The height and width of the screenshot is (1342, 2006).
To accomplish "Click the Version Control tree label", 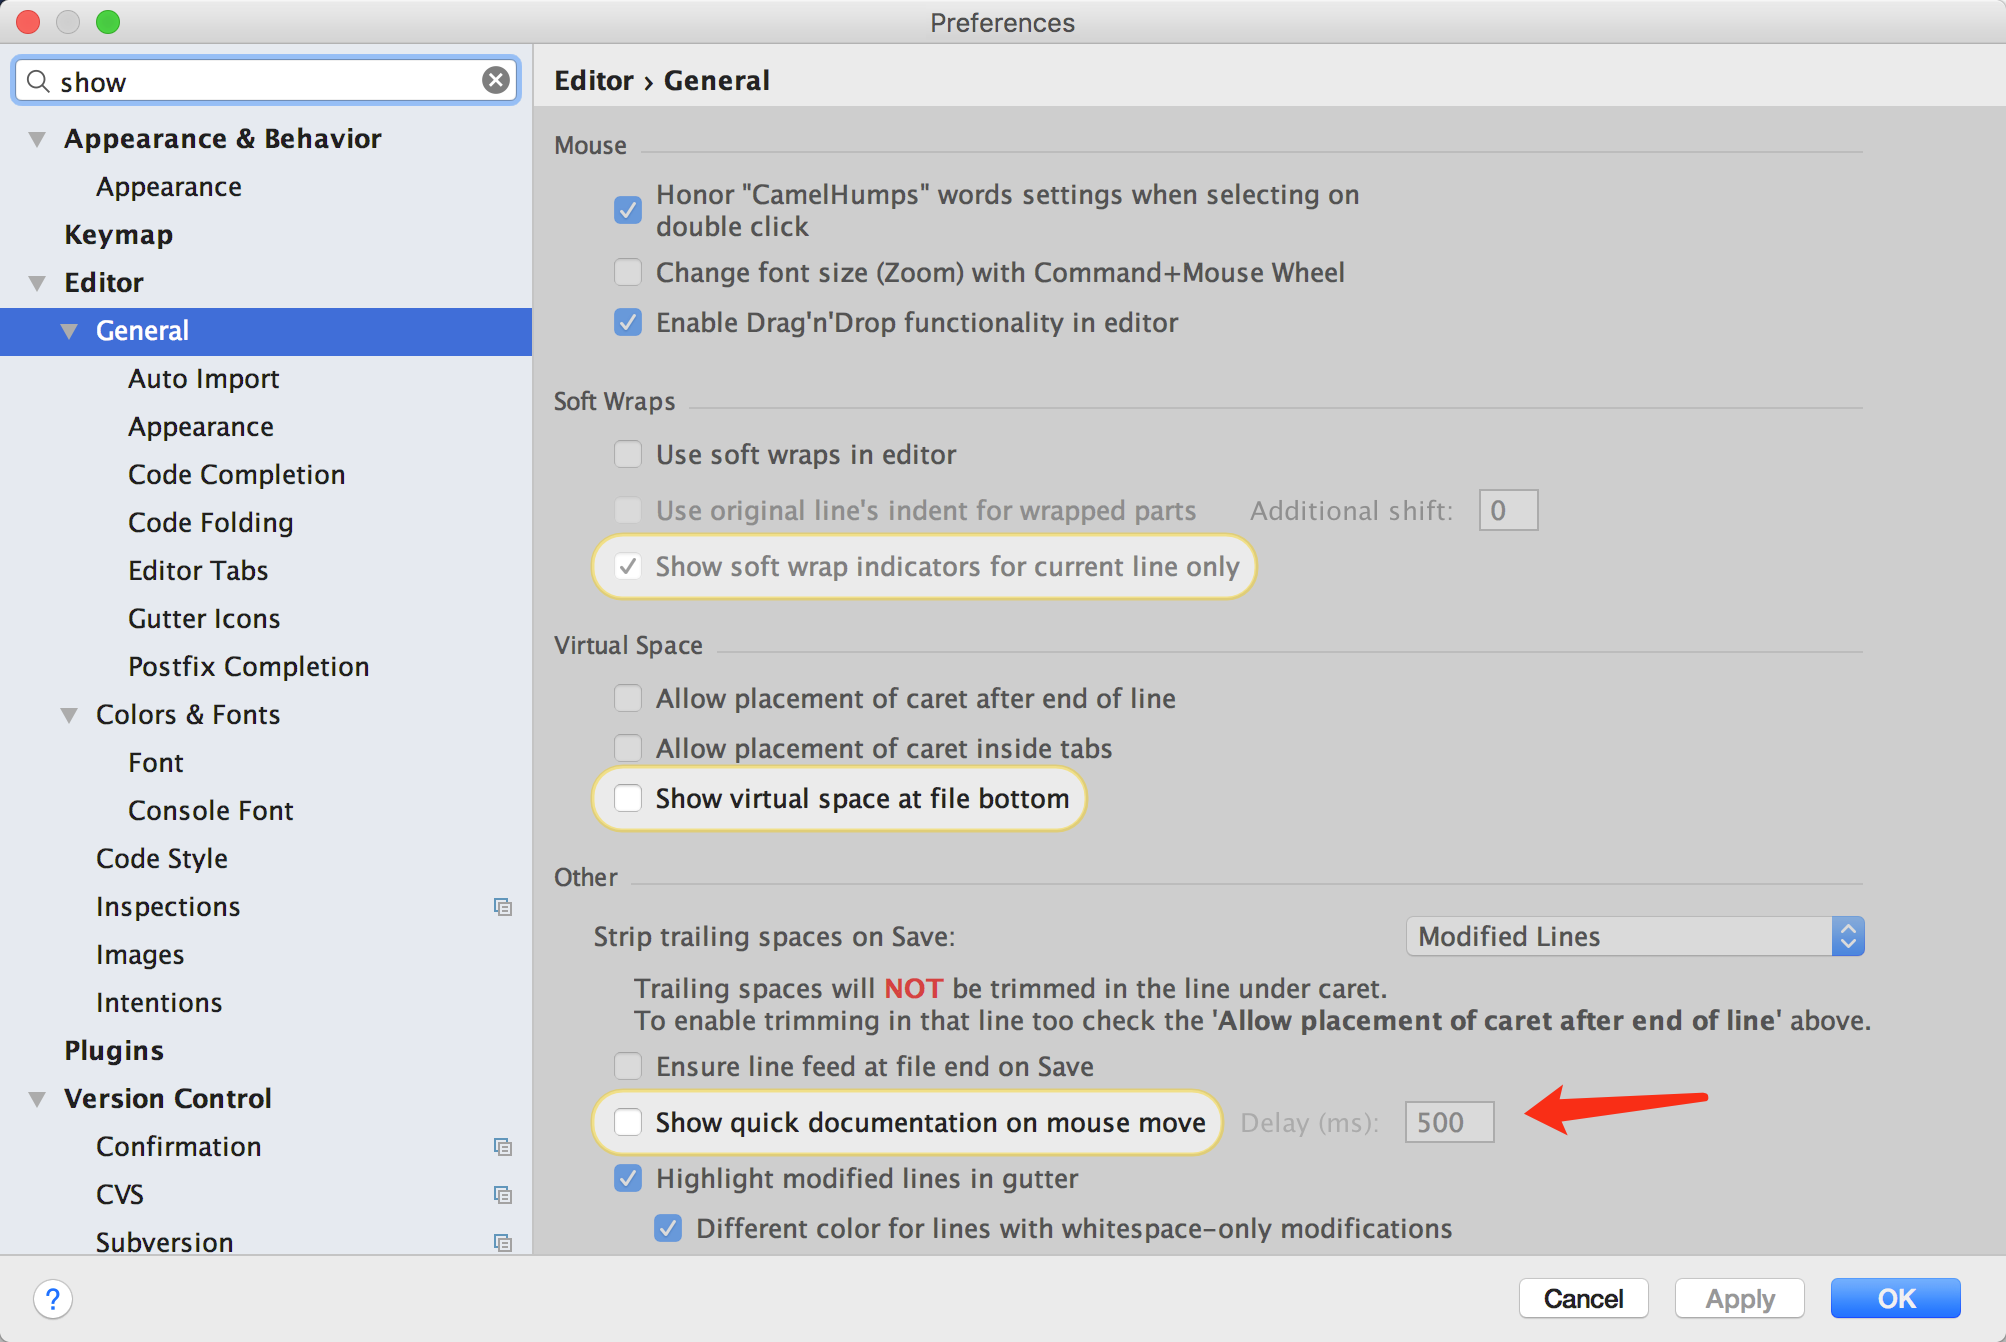I will pos(168,1099).
